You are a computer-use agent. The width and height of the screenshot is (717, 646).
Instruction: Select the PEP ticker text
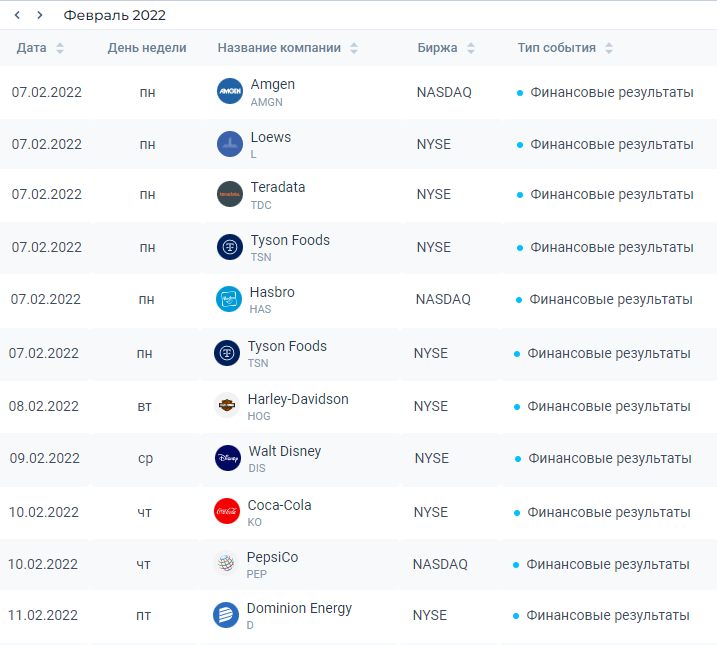pos(257,574)
